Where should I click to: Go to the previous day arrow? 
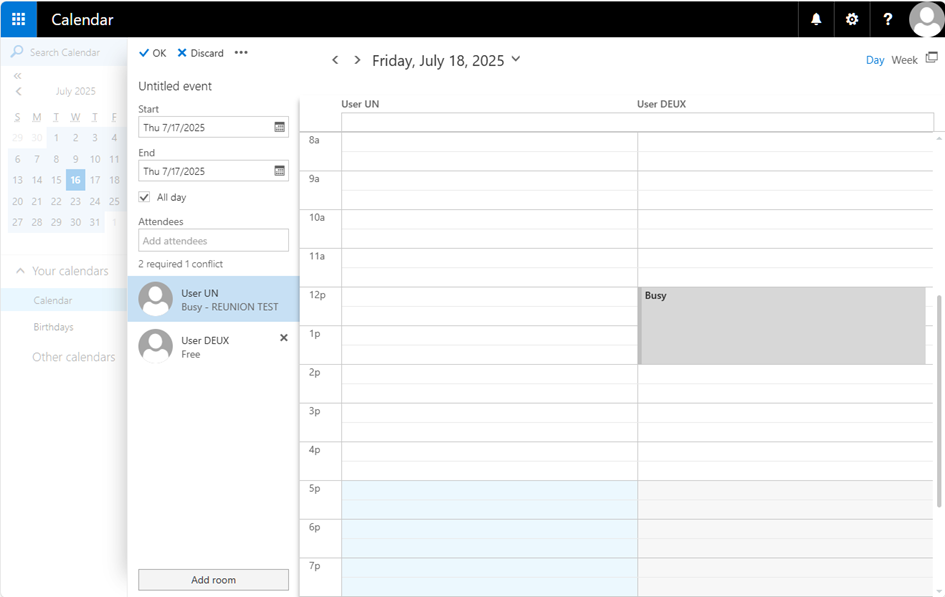(335, 60)
